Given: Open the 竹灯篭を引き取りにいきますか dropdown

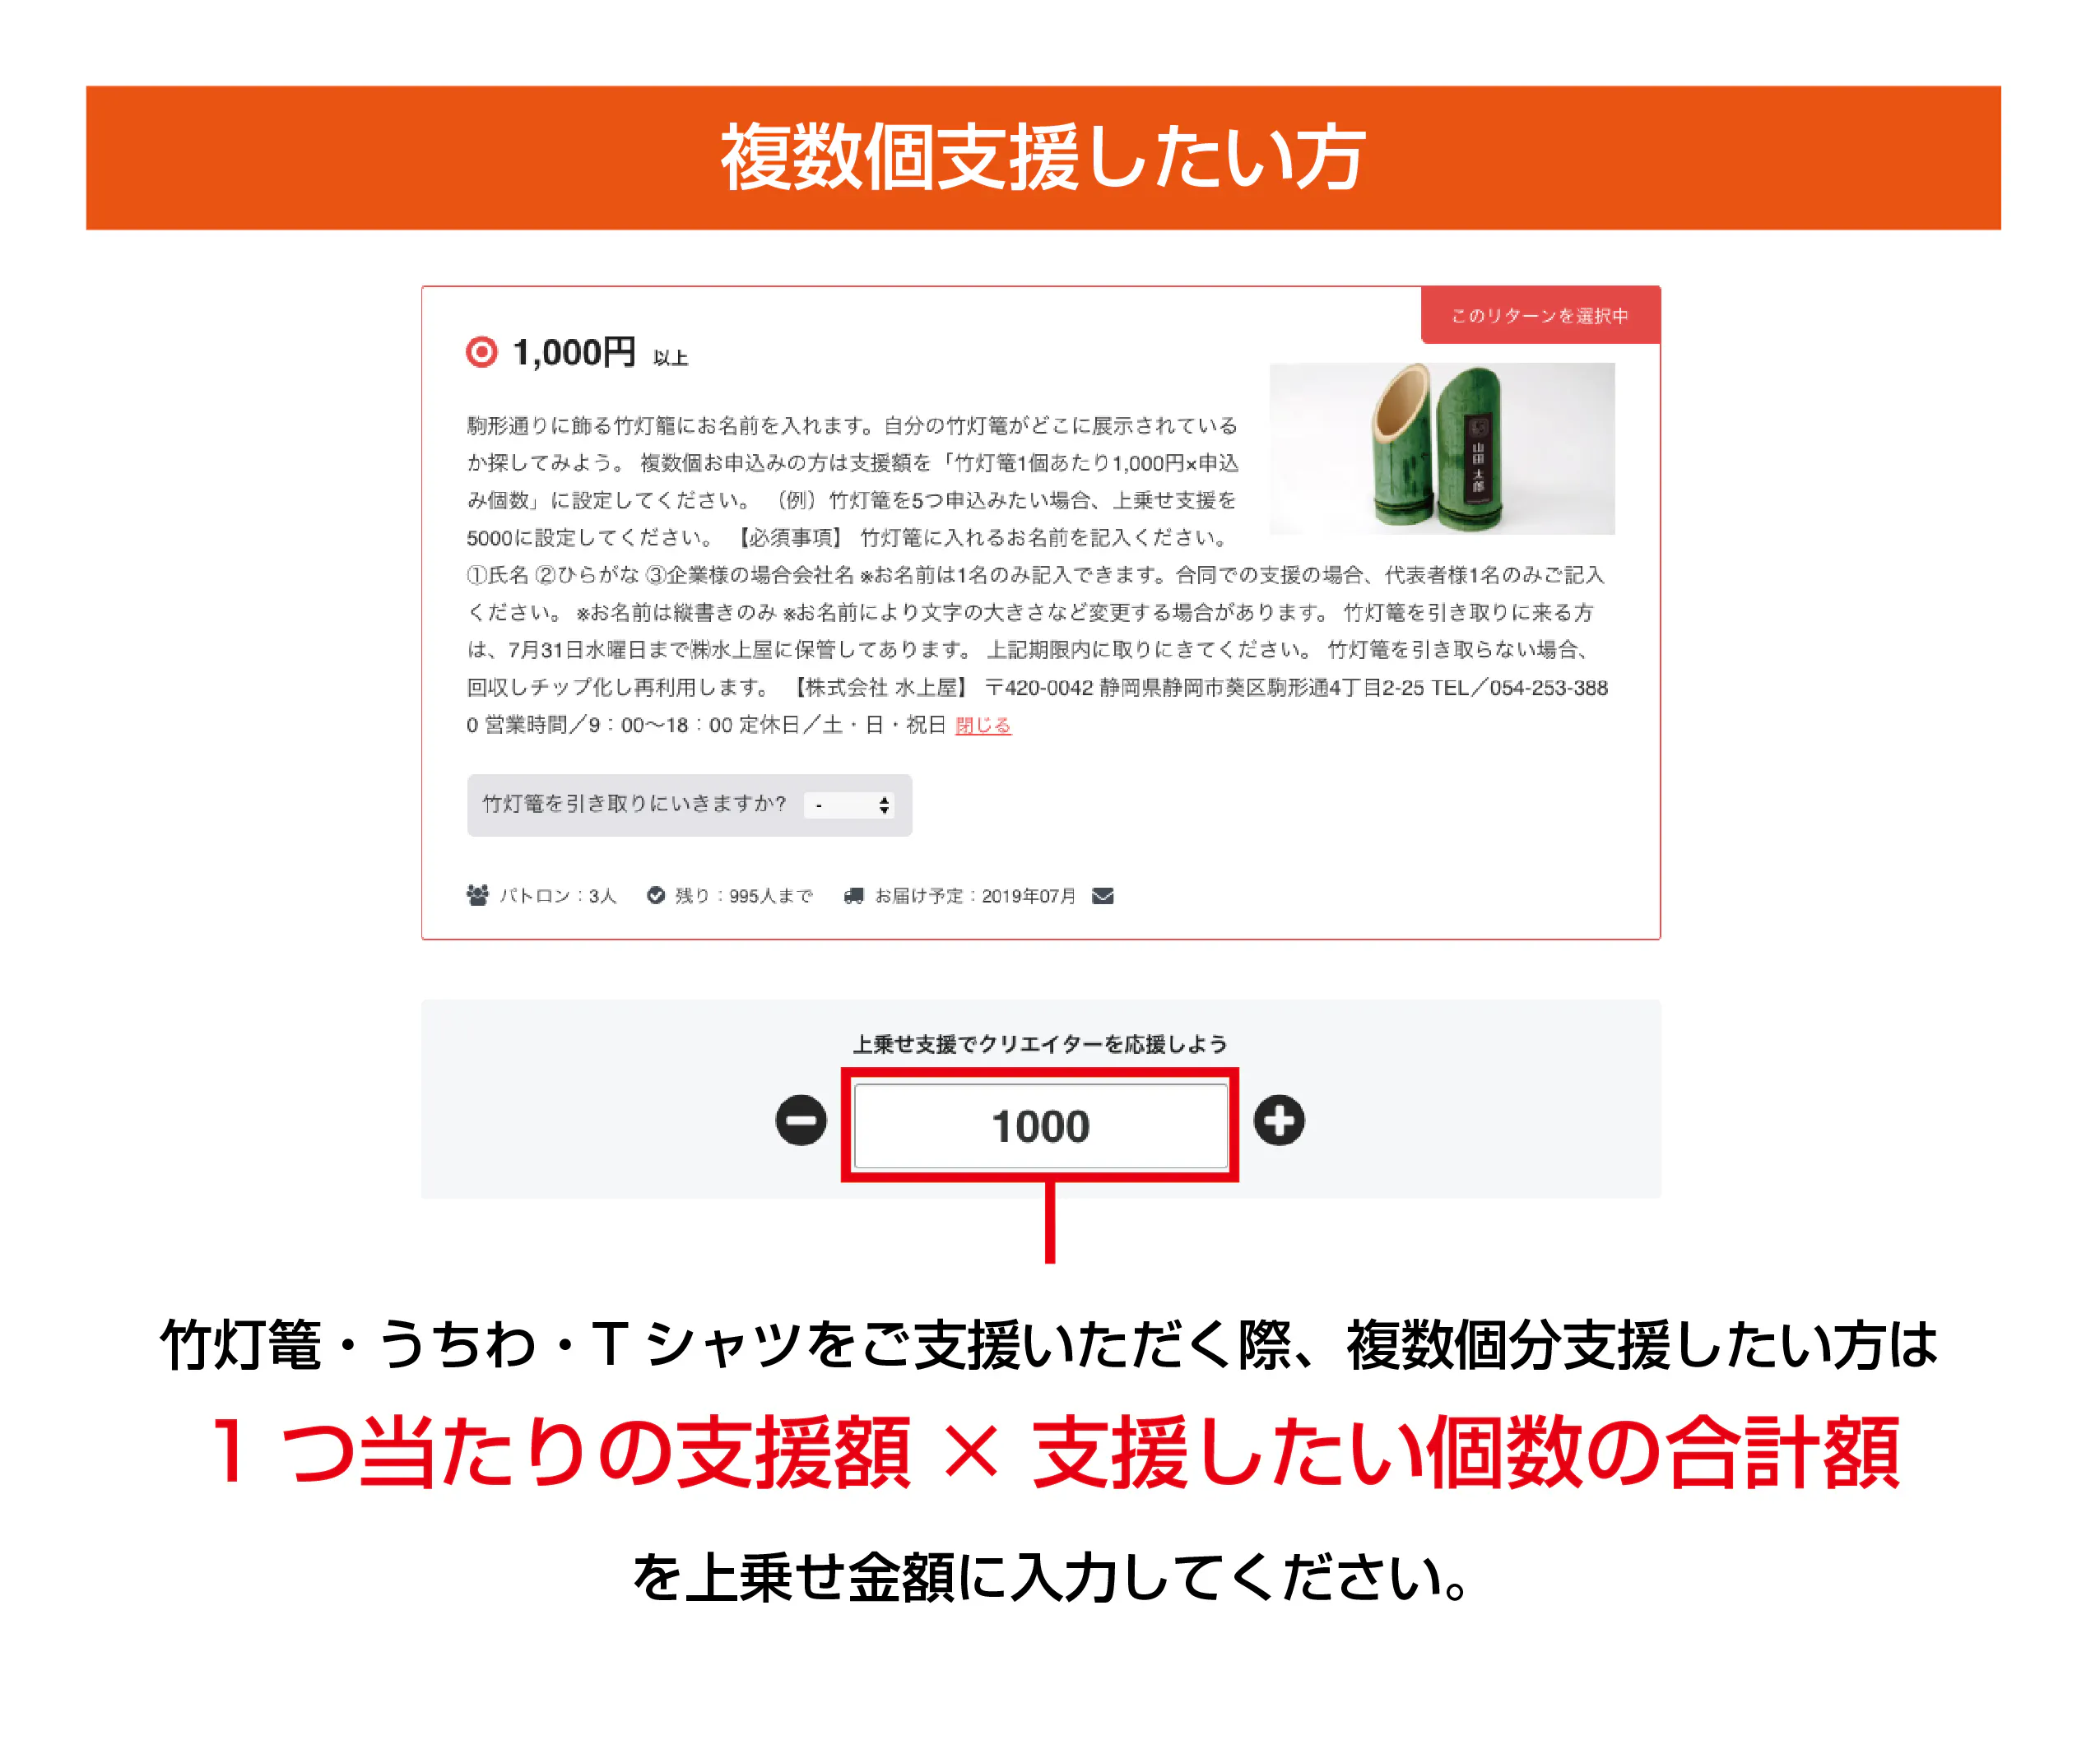Looking at the screenshot, I should click(x=849, y=805).
